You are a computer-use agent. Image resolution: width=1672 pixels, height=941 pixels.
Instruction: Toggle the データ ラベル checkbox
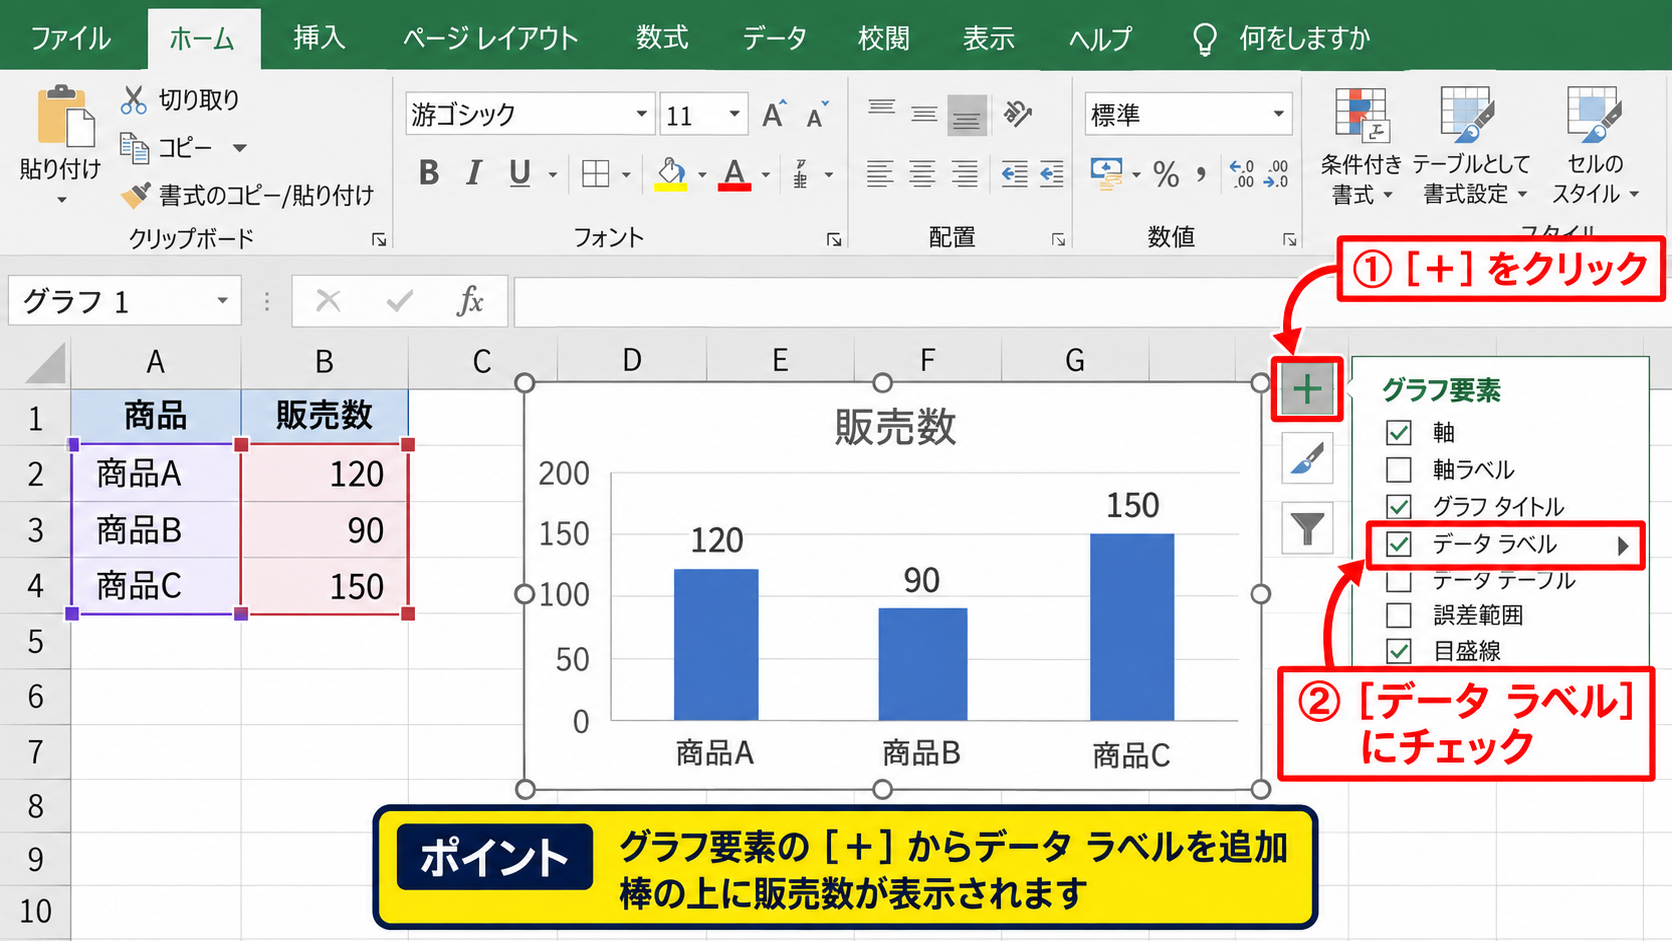tap(1399, 544)
